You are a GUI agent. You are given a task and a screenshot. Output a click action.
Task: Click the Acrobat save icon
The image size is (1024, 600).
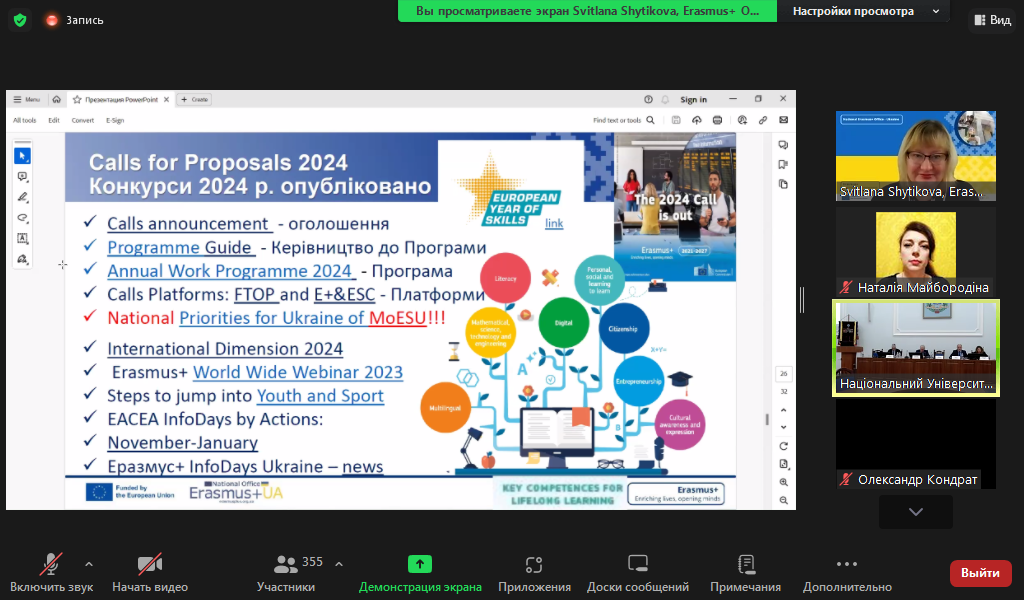pyautogui.click(x=676, y=120)
